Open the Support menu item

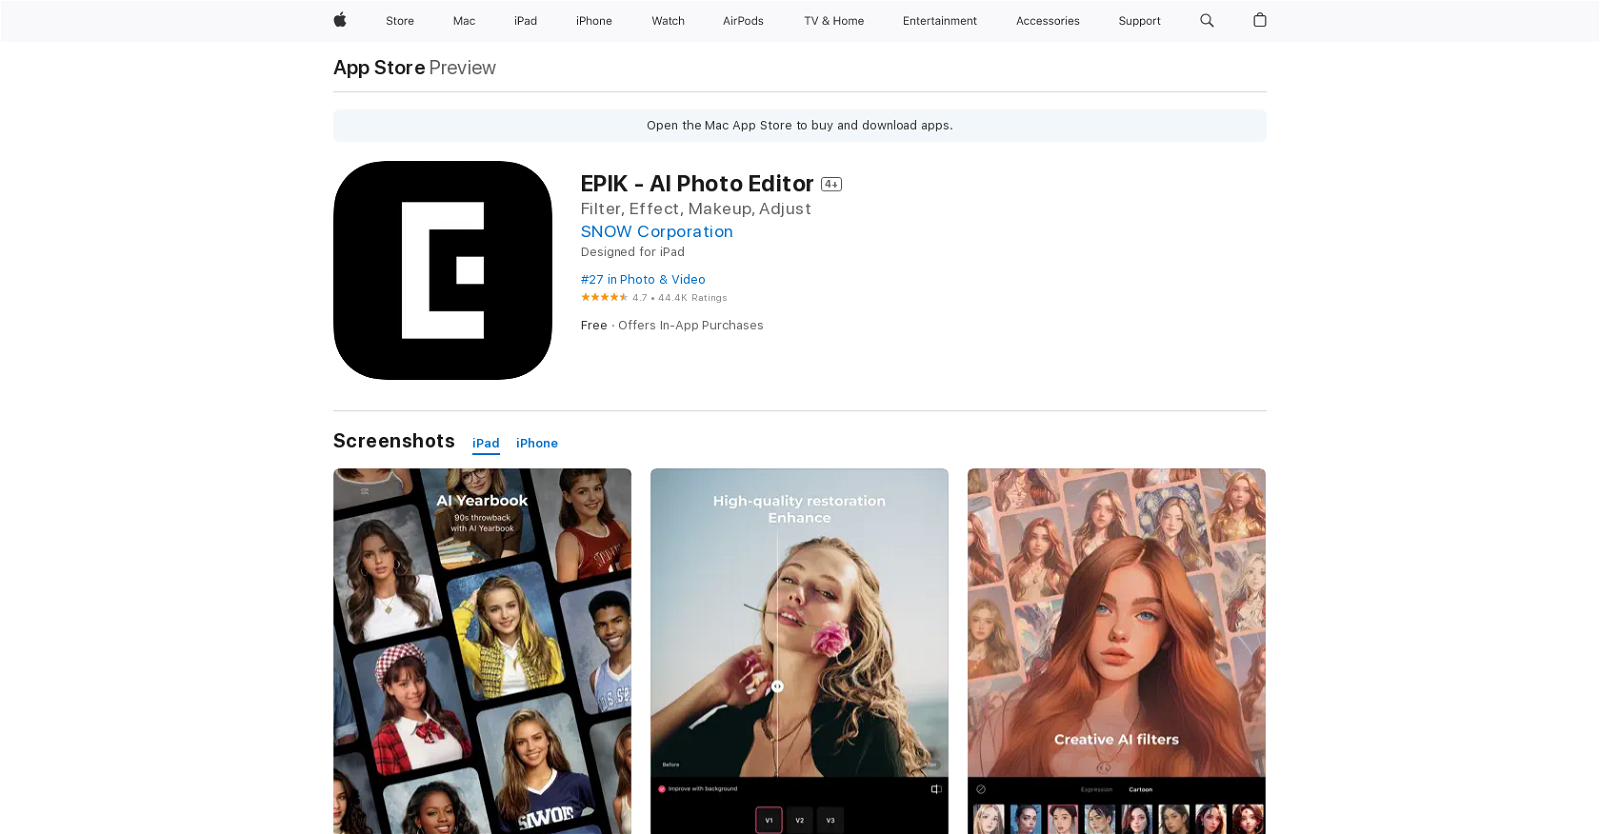[x=1139, y=21]
